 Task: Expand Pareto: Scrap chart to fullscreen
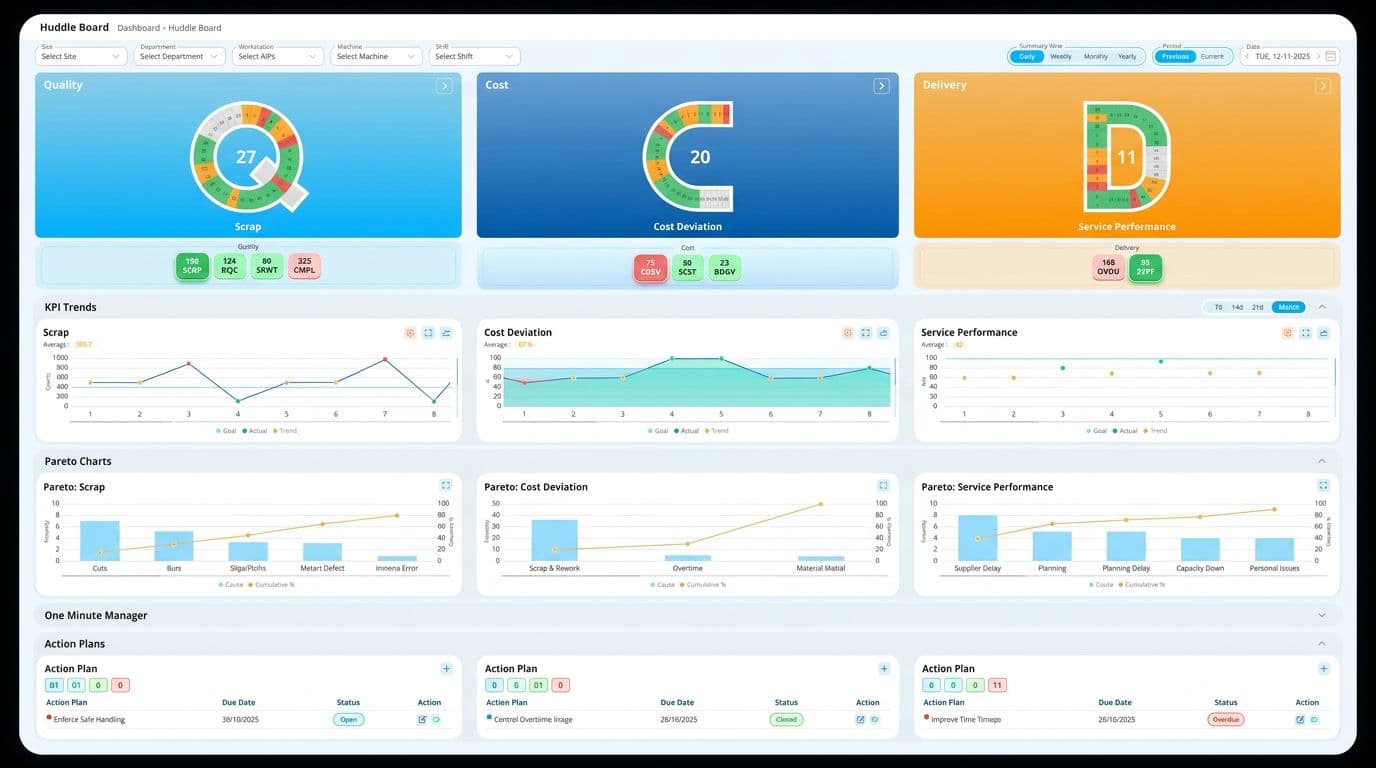[x=446, y=485]
